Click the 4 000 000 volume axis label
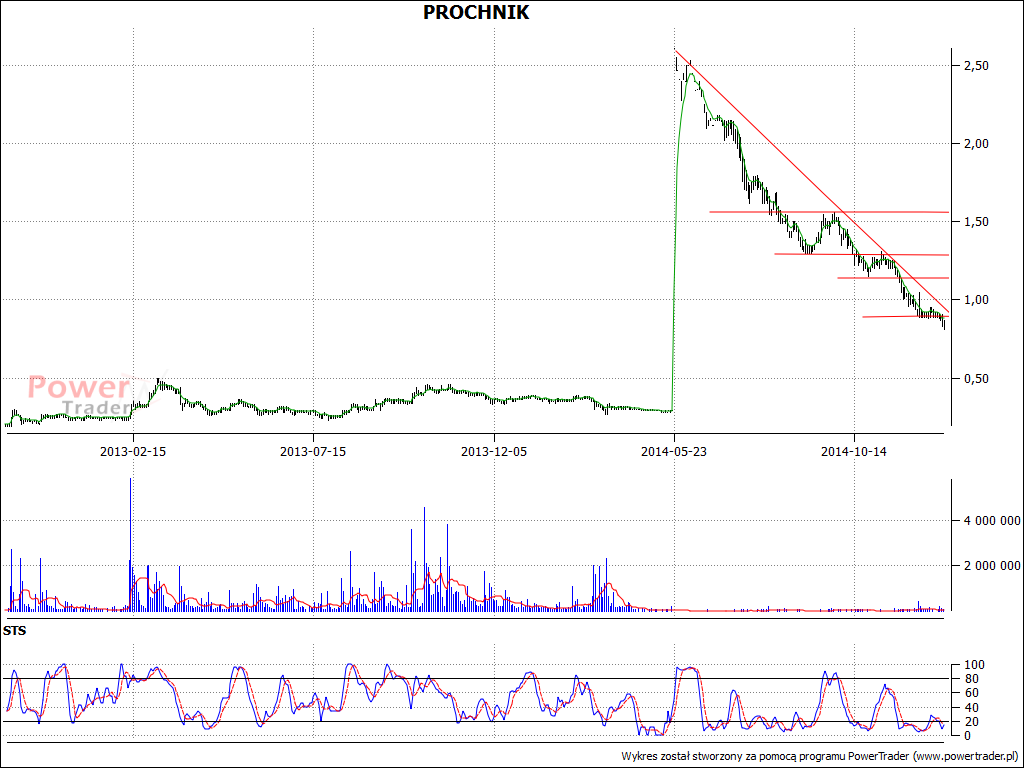Viewport: 1024px width, 768px height. pos(991,521)
